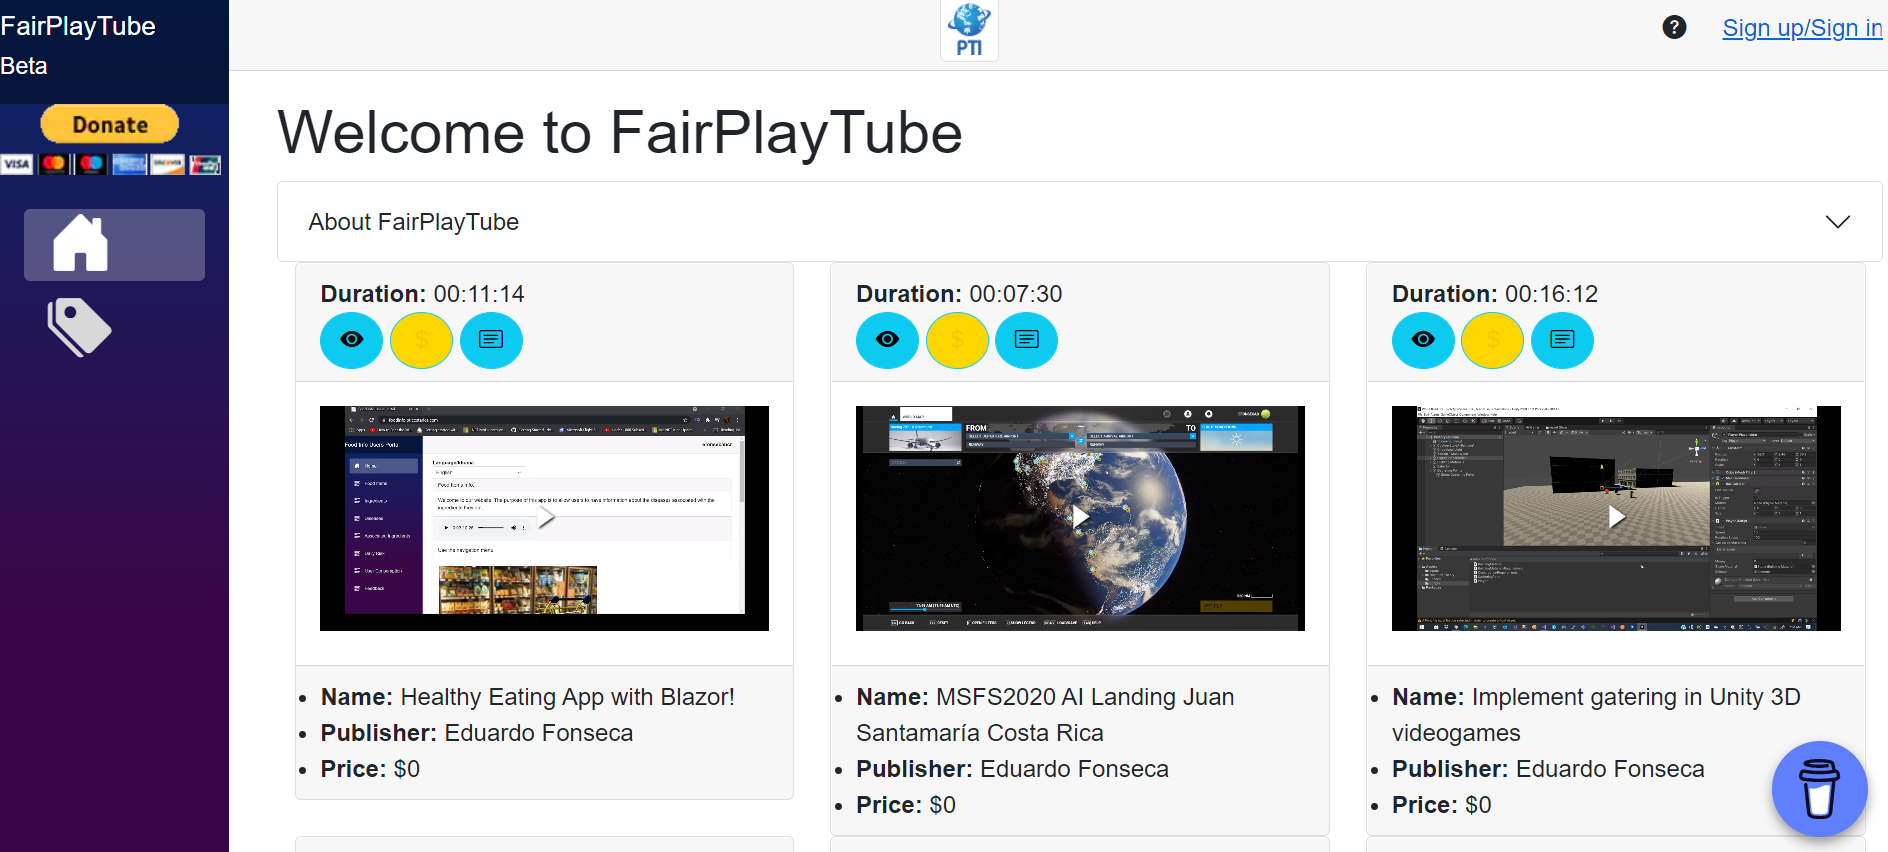Image resolution: width=1888 pixels, height=852 pixels.
Task: Click eye icon for Unity 3D gatering video
Action: point(1423,340)
